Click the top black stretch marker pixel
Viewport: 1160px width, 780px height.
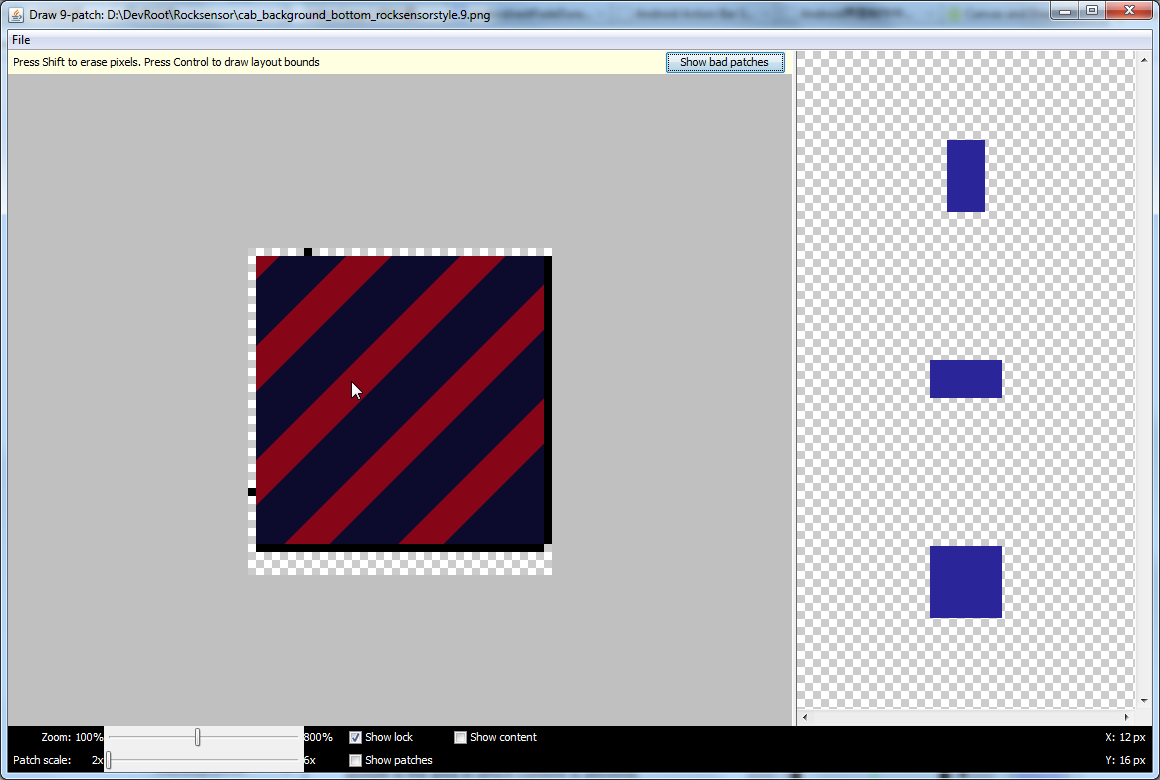coord(308,252)
